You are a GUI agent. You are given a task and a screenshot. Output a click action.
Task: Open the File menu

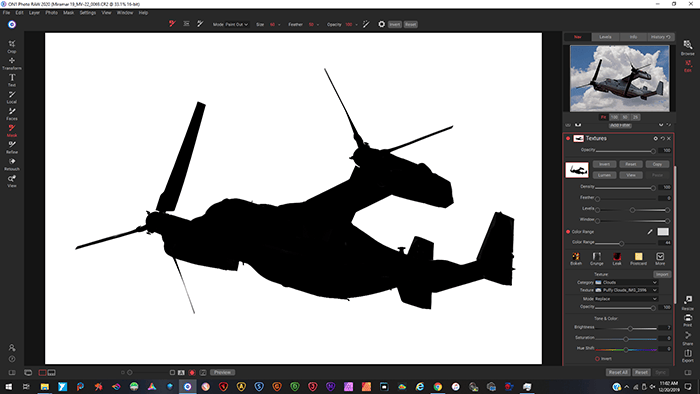coord(6,12)
